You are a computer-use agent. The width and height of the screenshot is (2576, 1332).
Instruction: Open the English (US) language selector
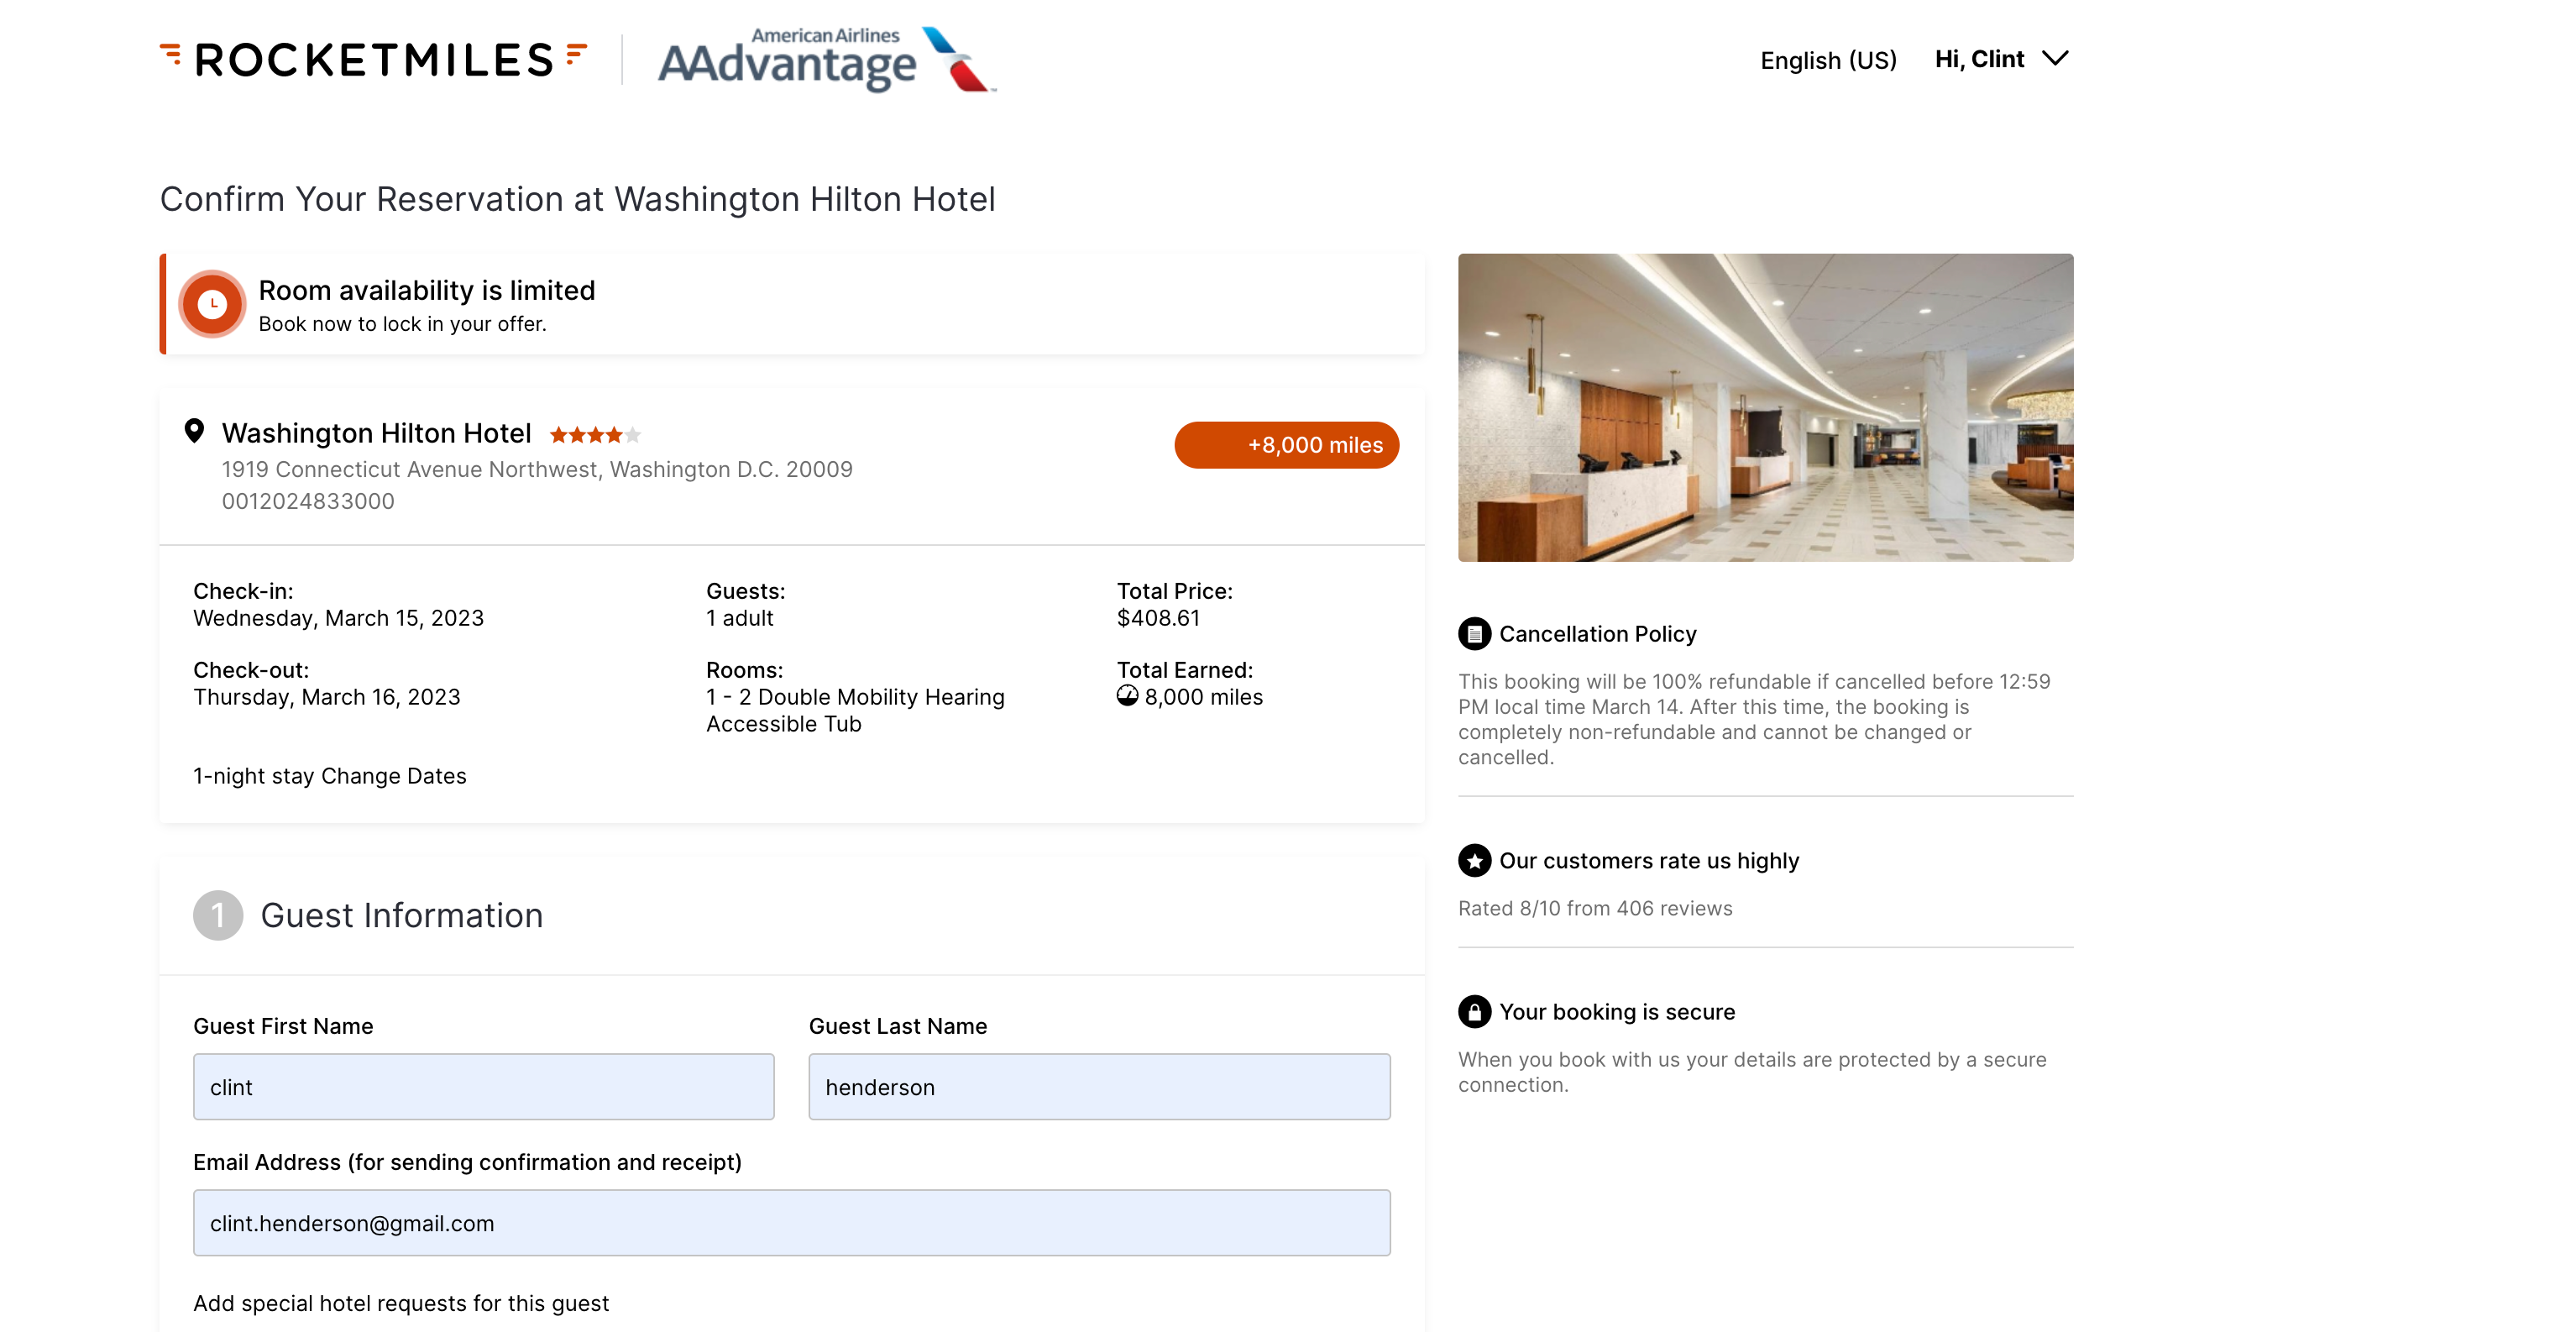[1828, 61]
